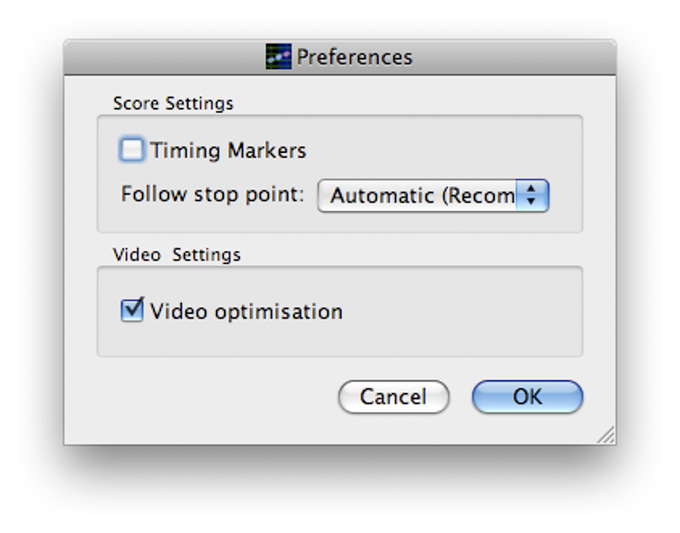Click the blue up-down arrows of popup menu
The image size is (680, 533).
click(x=532, y=196)
